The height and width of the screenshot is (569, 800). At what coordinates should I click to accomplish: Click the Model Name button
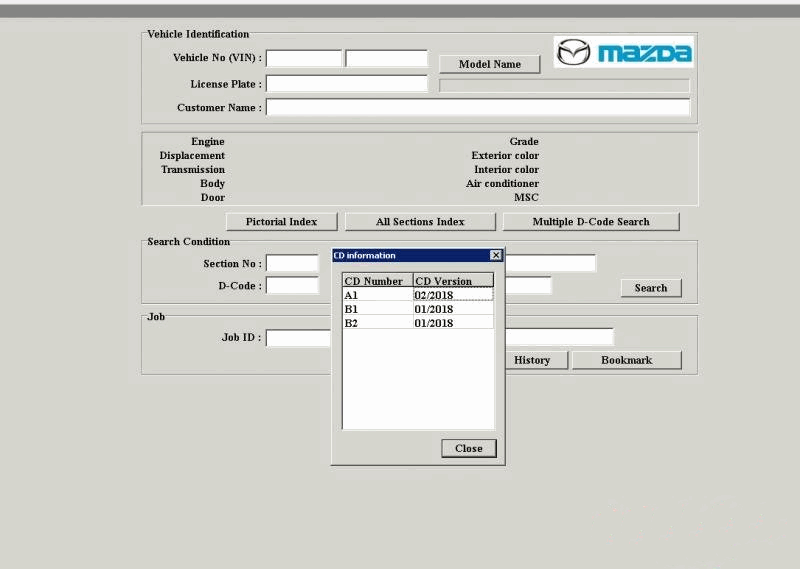pos(489,64)
